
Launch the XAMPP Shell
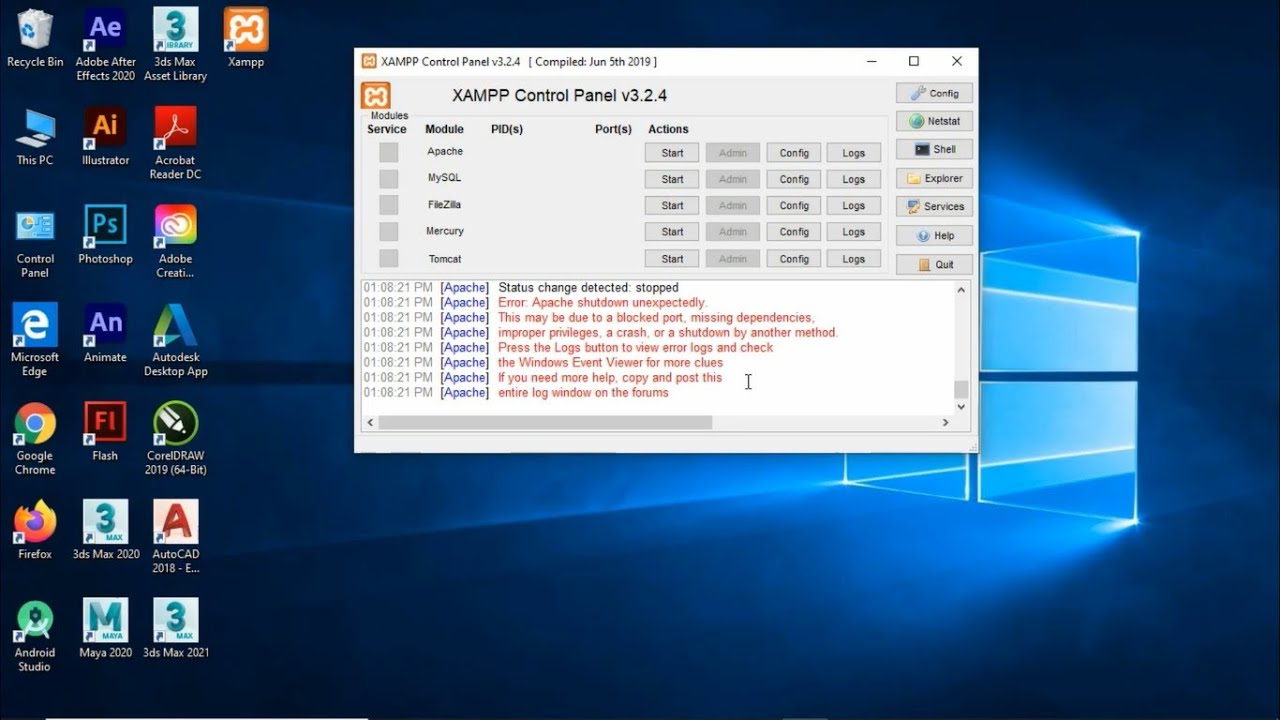(934, 150)
